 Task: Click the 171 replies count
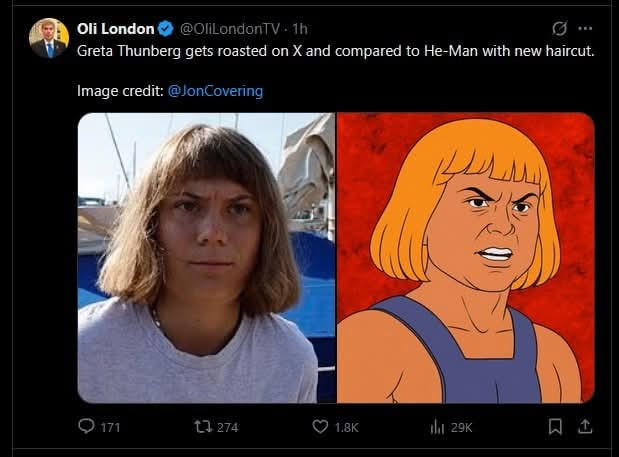110,427
